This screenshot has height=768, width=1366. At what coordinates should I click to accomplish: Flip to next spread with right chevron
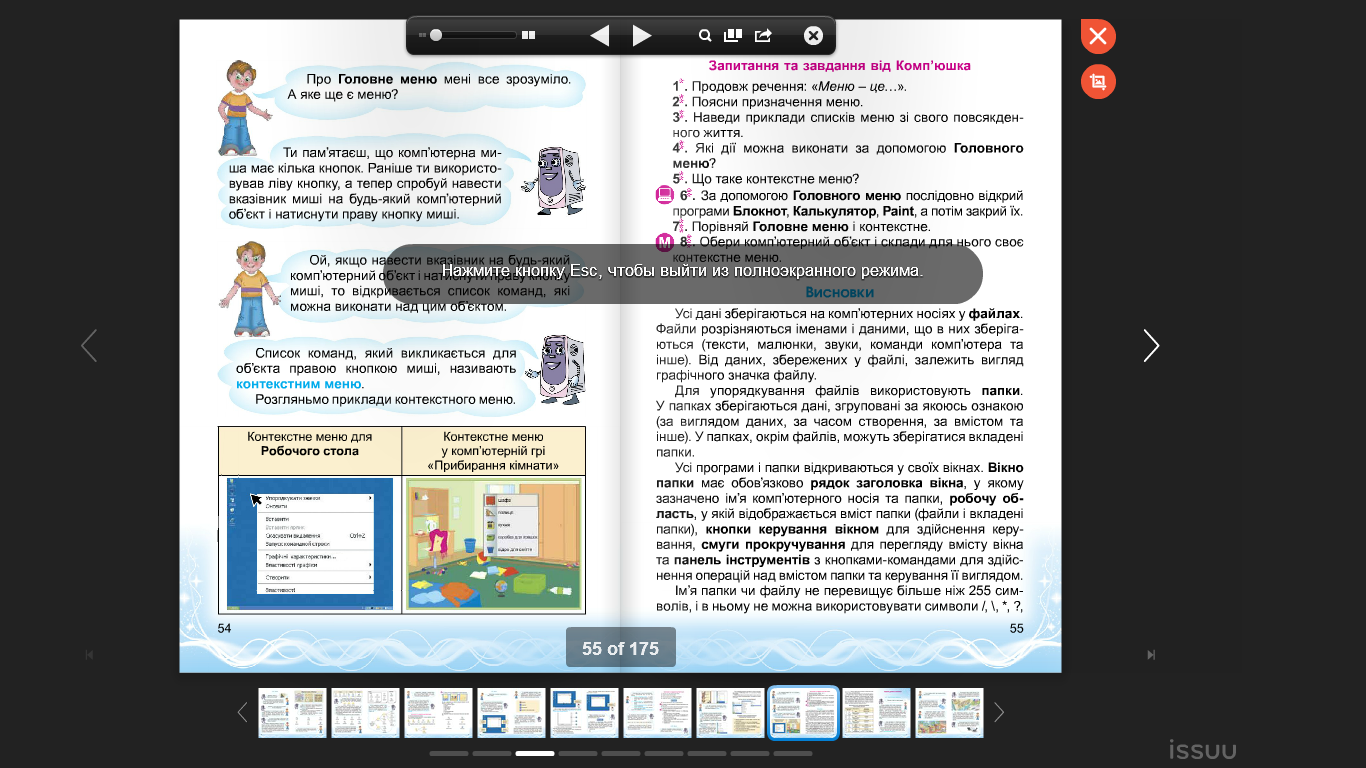point(1151,346)
